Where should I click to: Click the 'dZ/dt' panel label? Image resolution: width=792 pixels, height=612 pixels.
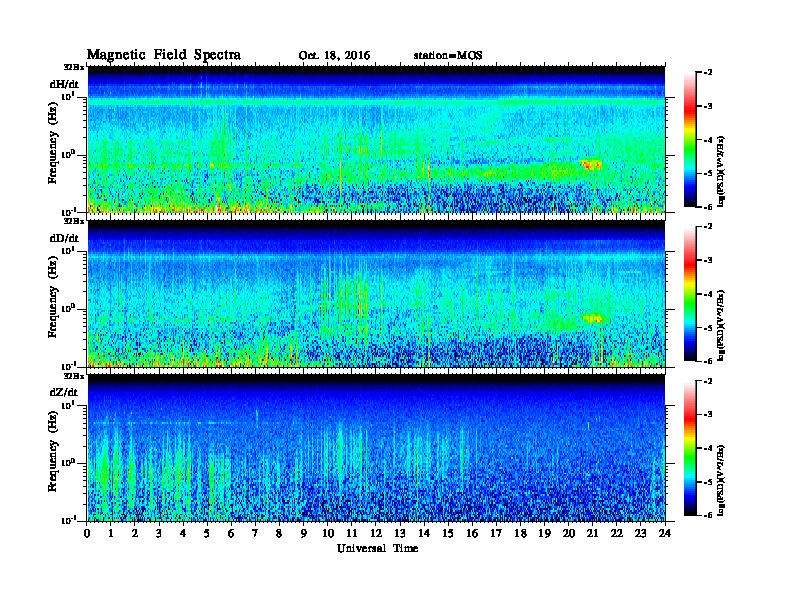pos(64,392)
